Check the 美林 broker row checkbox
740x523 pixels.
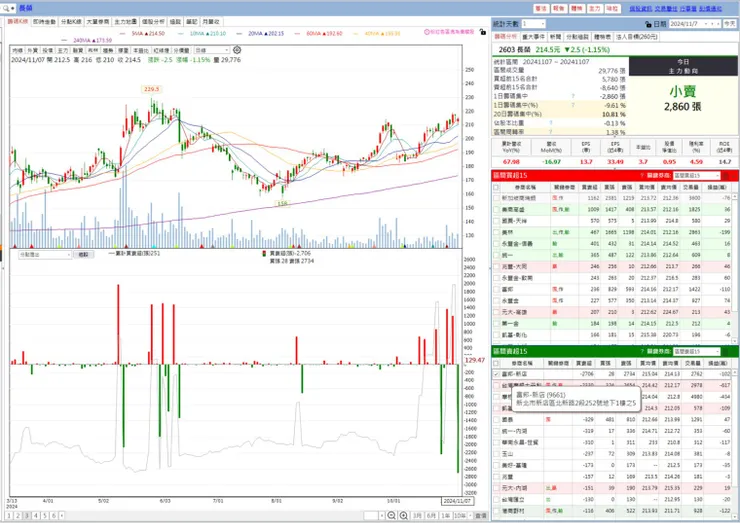(496, 232)
